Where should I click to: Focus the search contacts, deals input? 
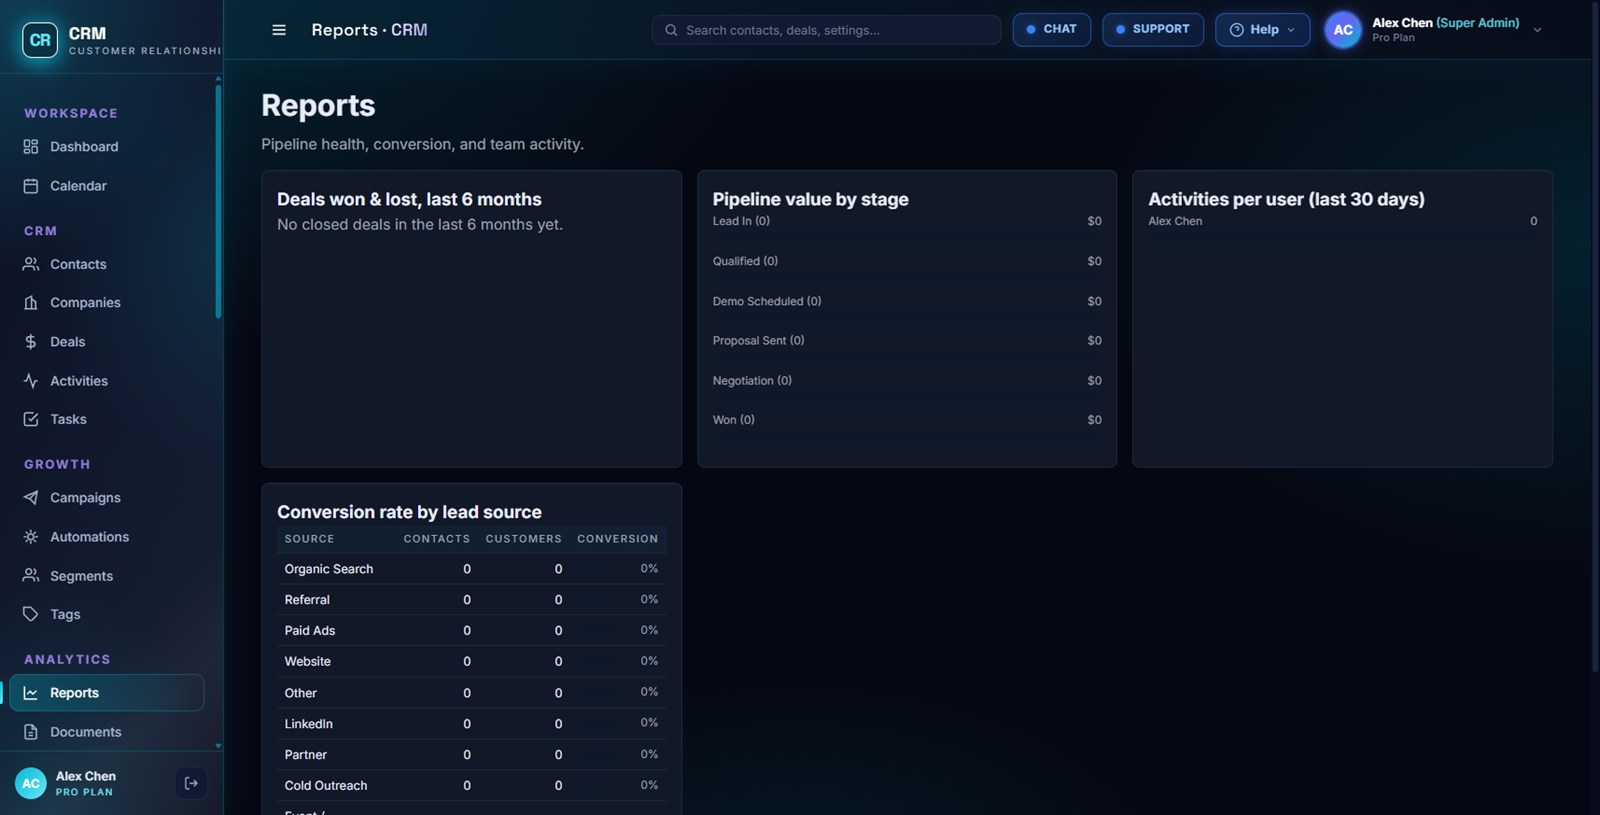[826, 30]
